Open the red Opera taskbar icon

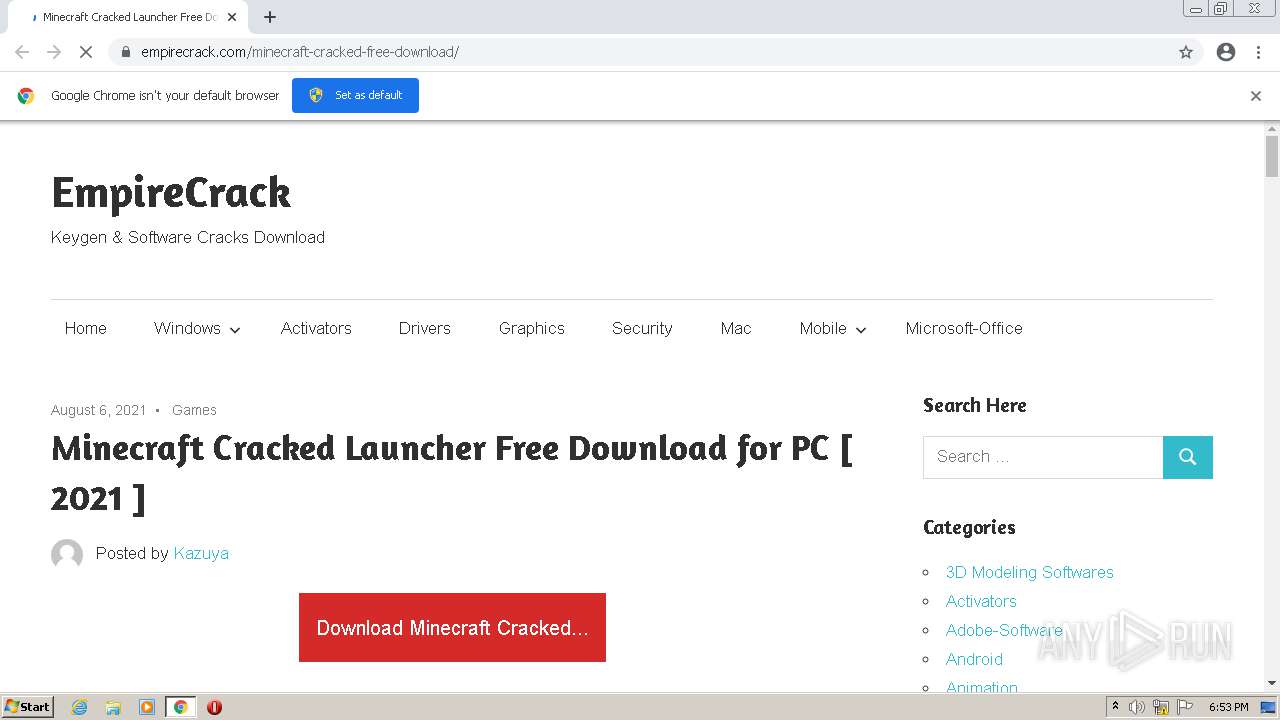click(214, 707)
